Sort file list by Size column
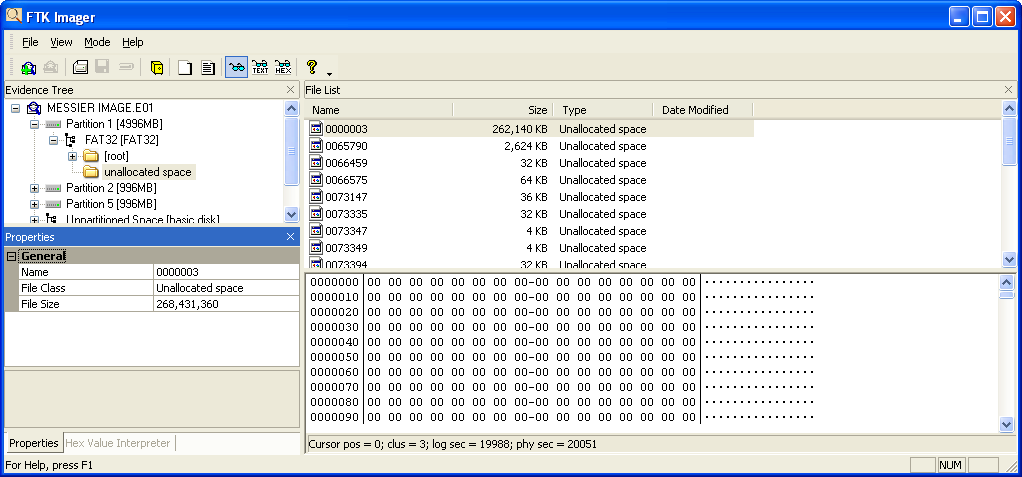 click(503, 110)
